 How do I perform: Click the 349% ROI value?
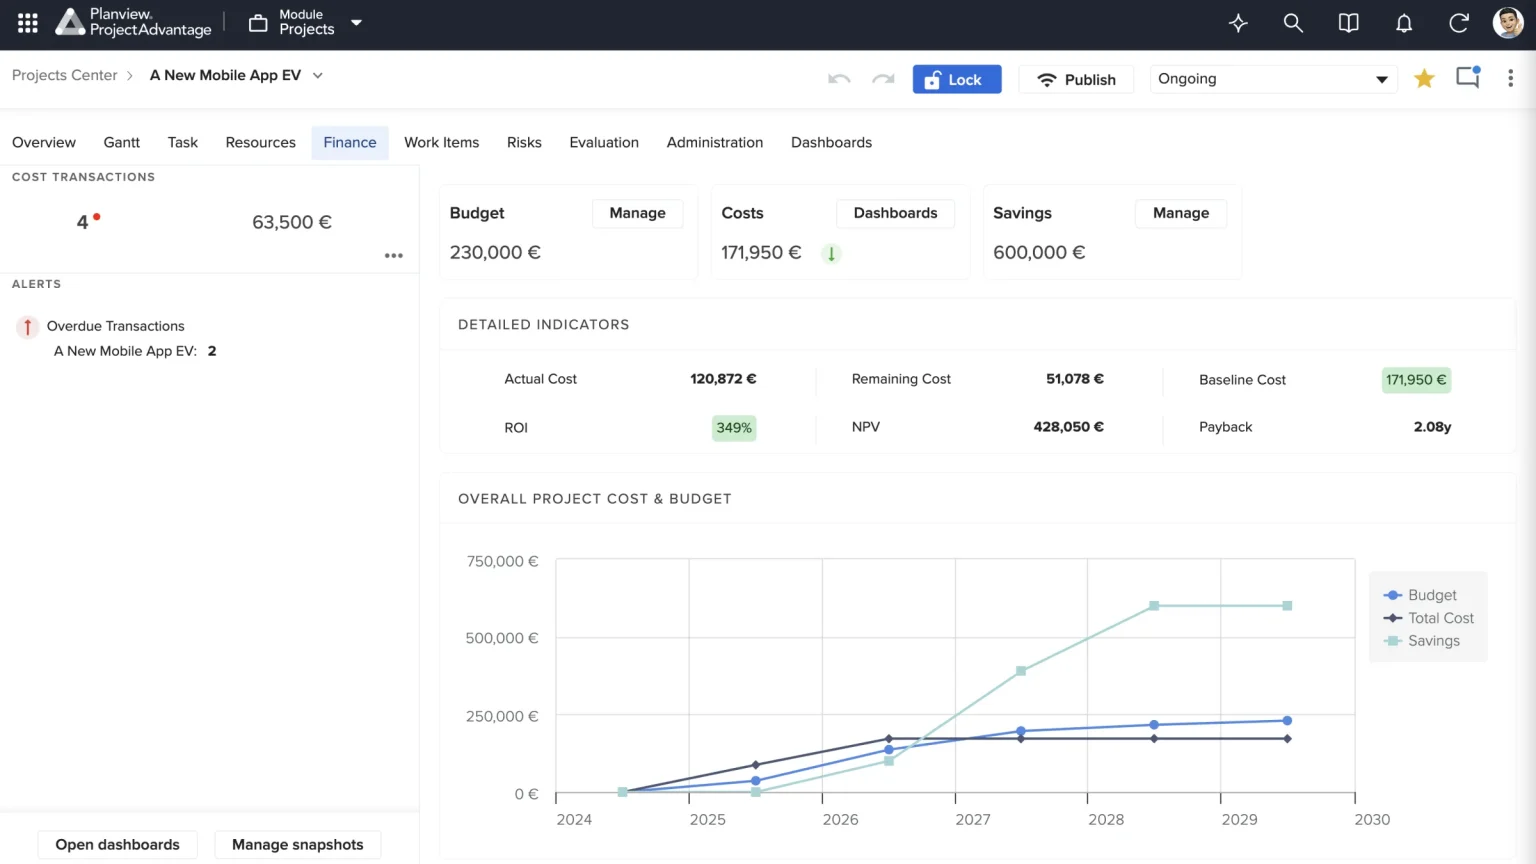pos(734,428)
